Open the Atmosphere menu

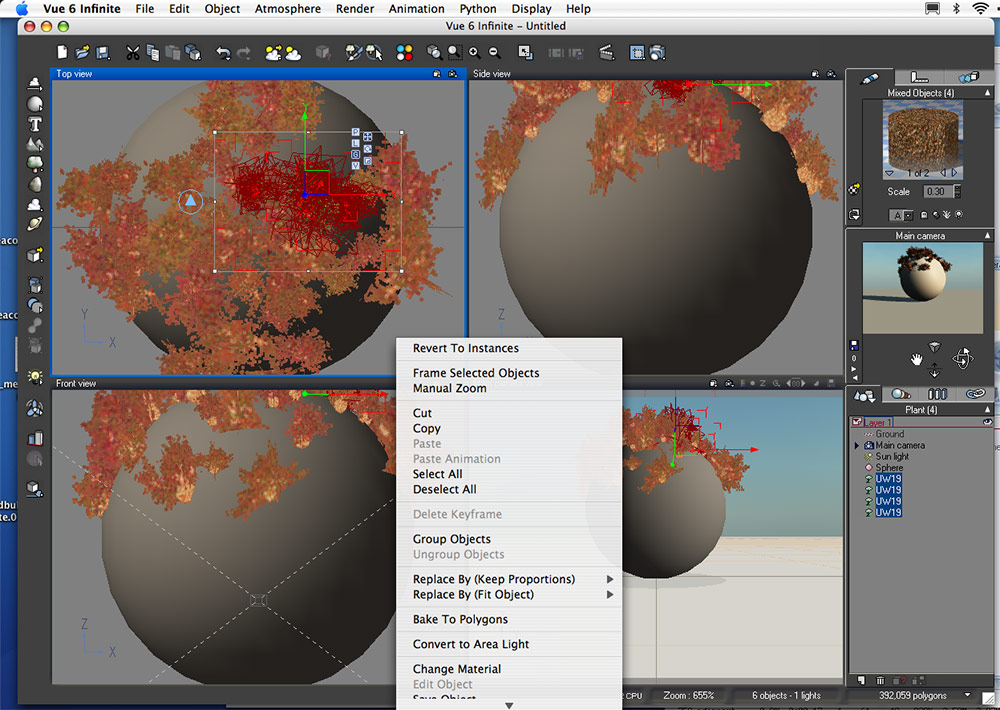point(288,9)
